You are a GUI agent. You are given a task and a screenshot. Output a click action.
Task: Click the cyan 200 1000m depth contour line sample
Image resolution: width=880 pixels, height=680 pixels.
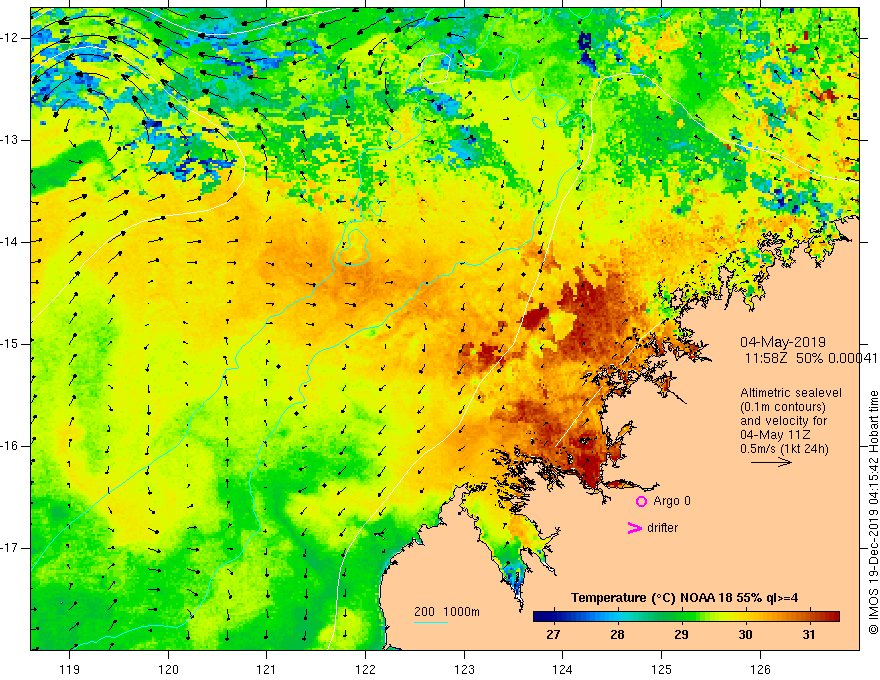pos(430,622)
